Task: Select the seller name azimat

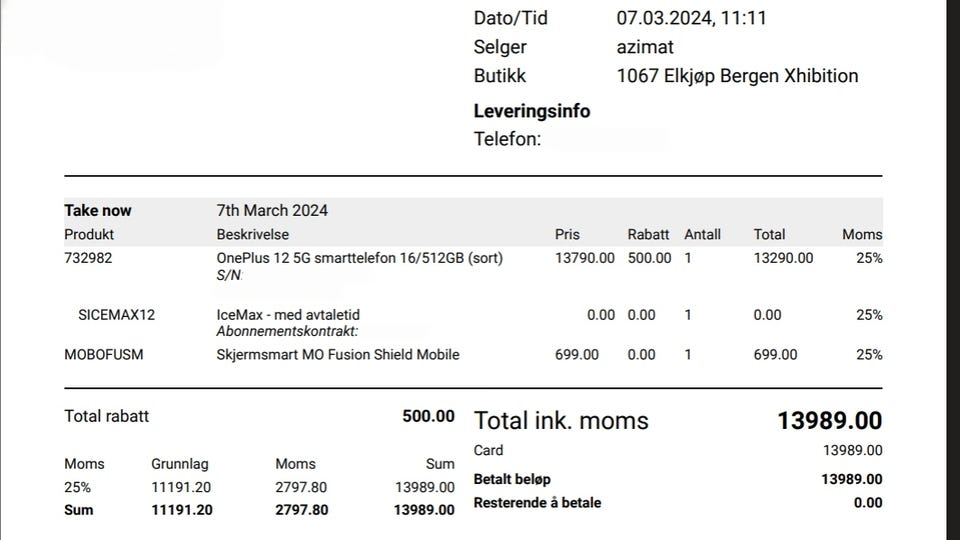Action: point(645,47)
